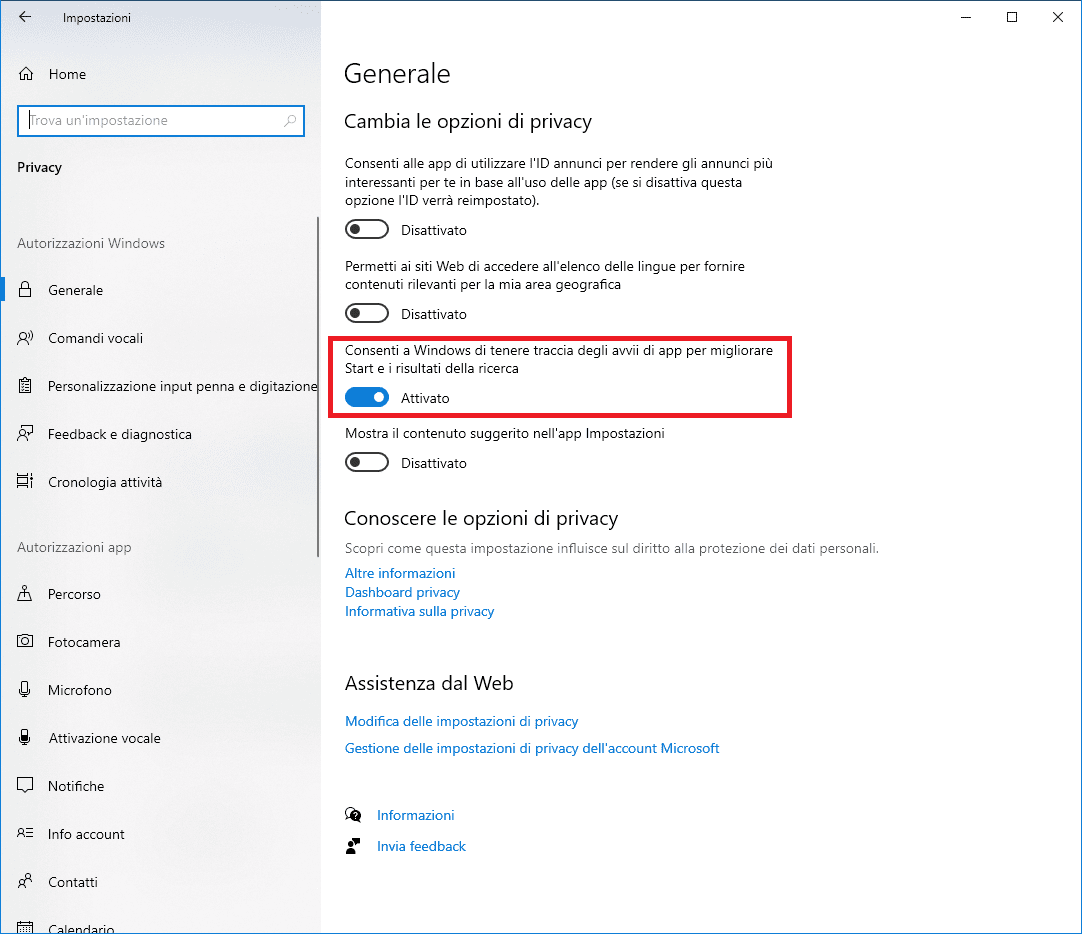The width and height of the screenshot is (1082, 934).
Task: Click the Informativa sulla privacy link
Action: [419, 611]
